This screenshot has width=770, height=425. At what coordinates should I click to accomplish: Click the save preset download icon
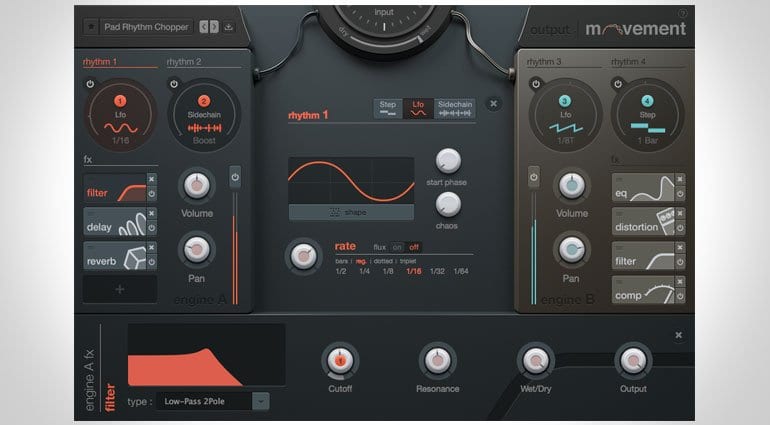point(228,27)
